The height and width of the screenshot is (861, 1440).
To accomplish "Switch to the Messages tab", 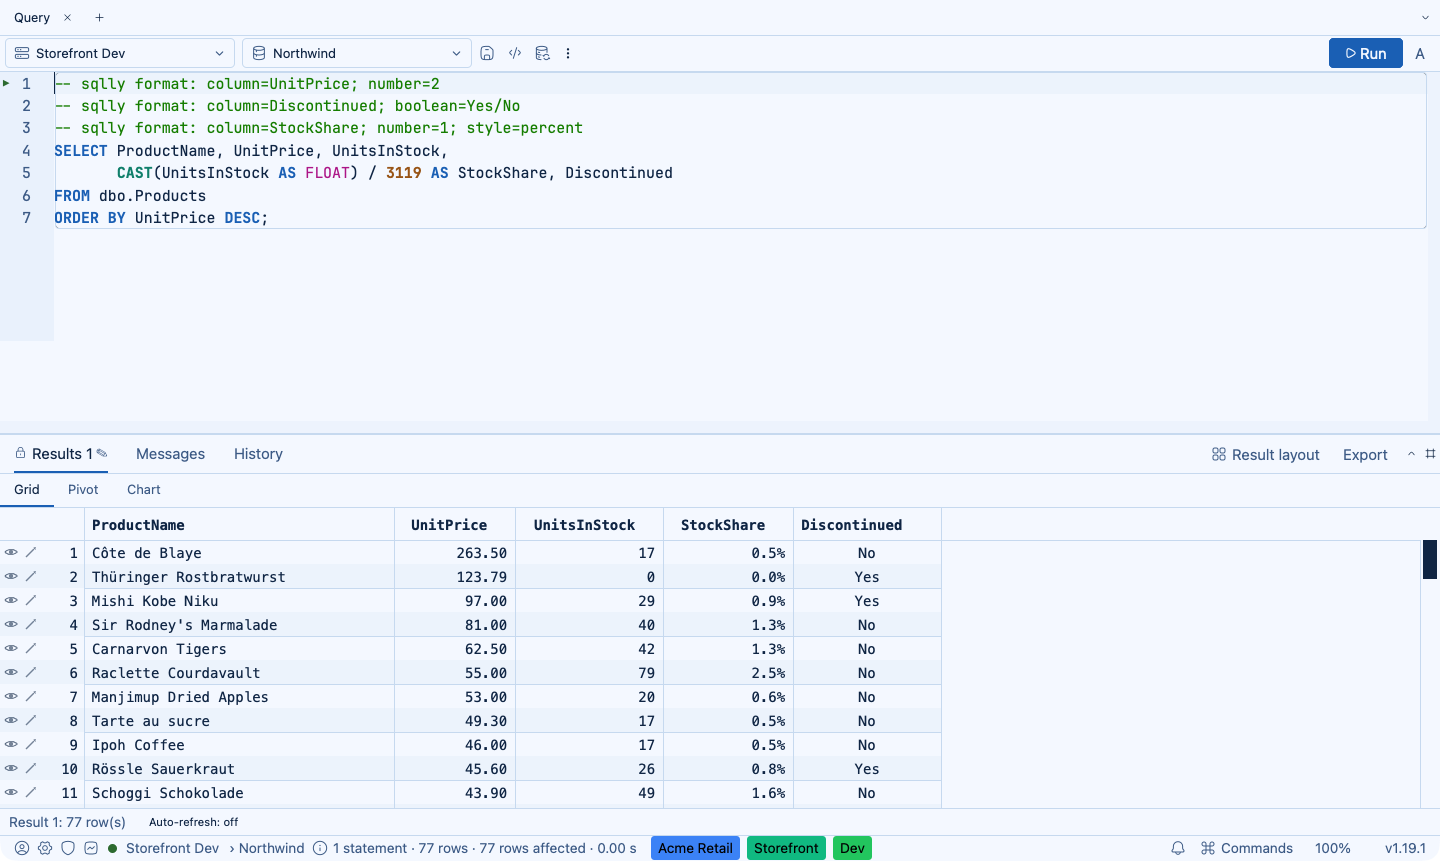I will click(x=170, y=454).
